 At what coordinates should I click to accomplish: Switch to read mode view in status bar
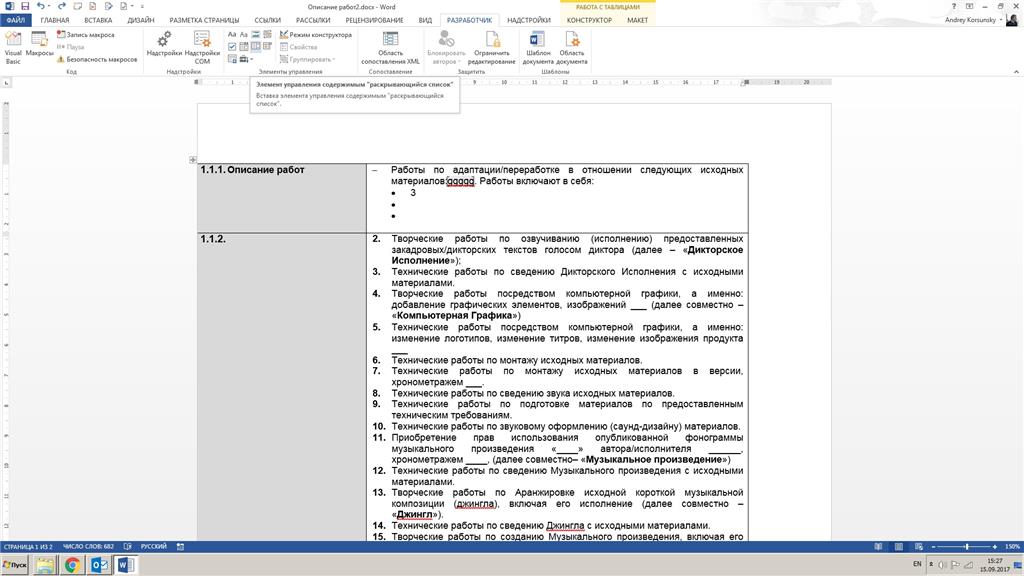878,547
